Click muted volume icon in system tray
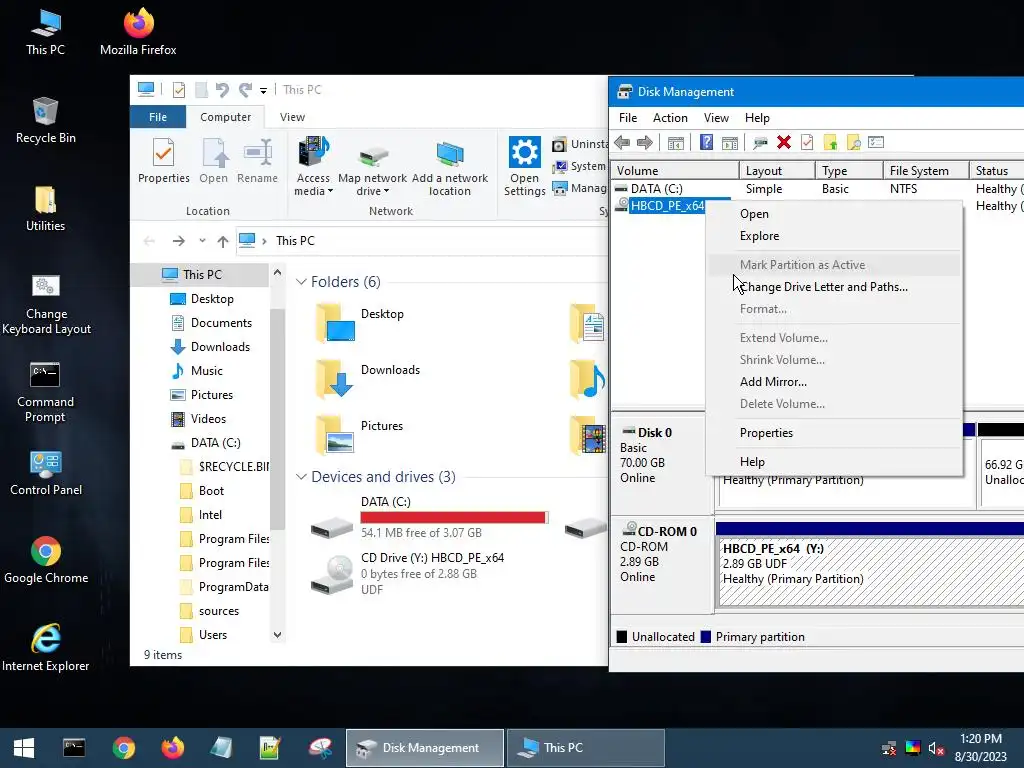The image size is (1024, 768). pos(936,748)
